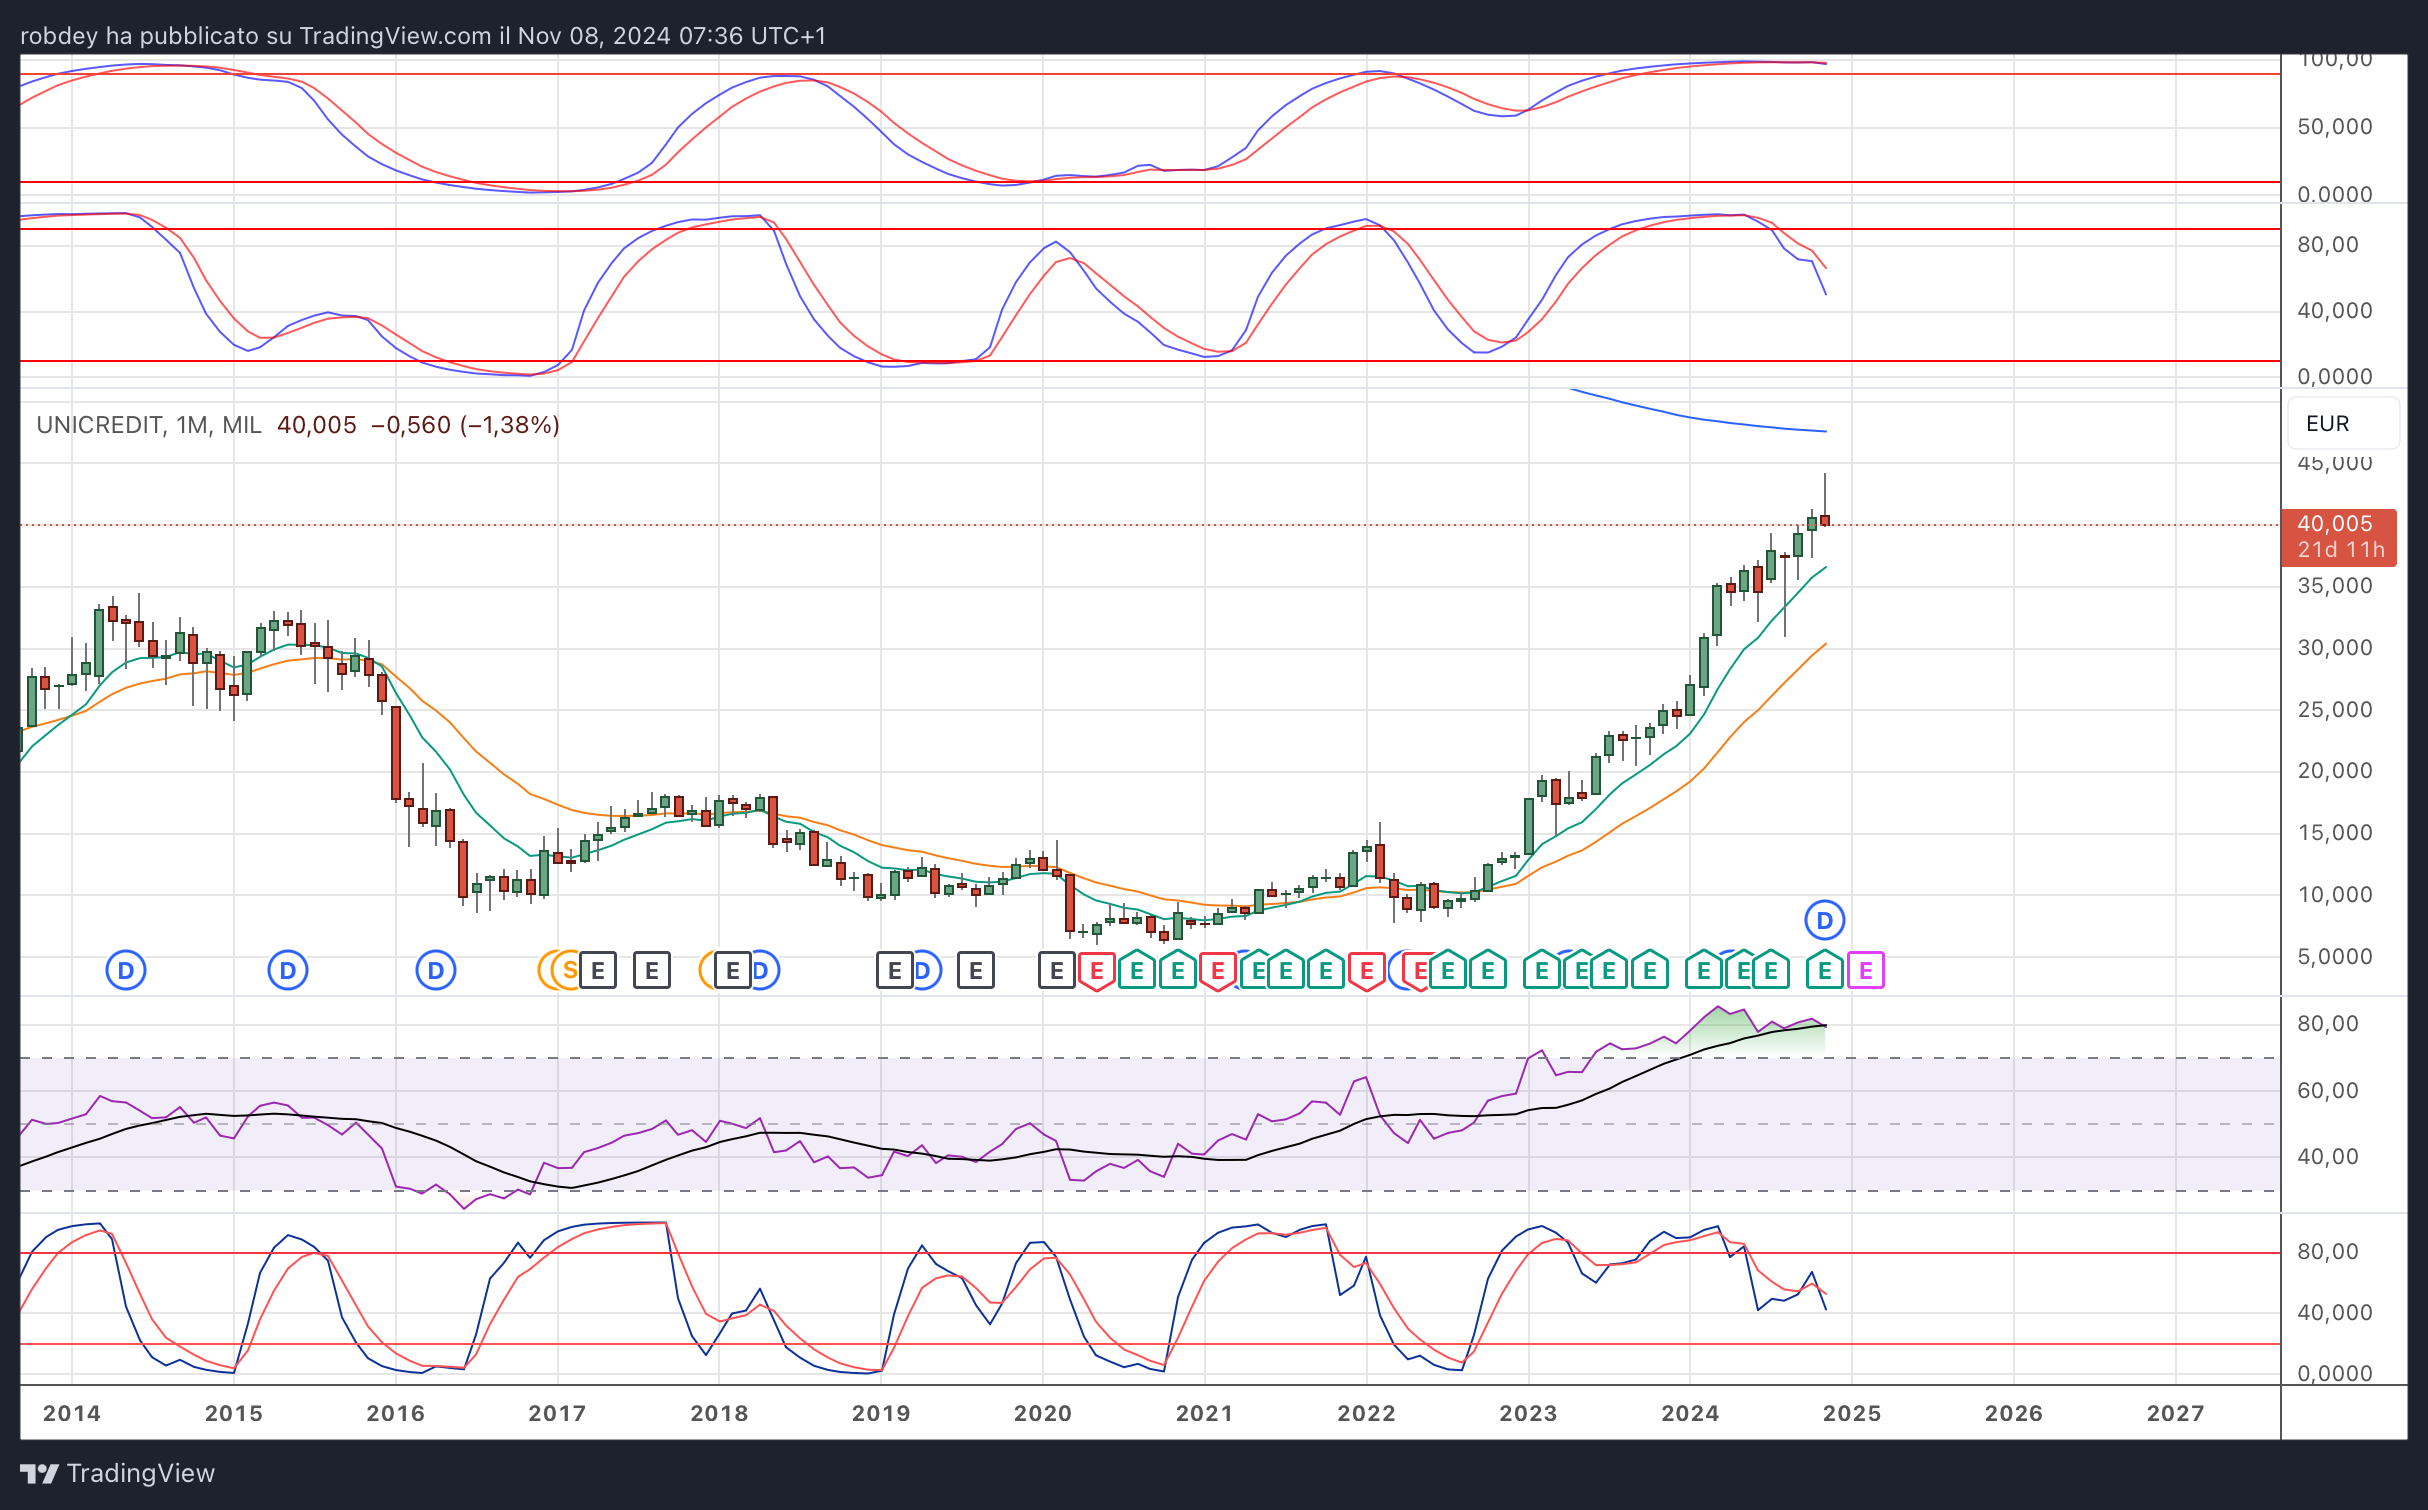Click the 2014 label on time axis

tap(72, 1413)
